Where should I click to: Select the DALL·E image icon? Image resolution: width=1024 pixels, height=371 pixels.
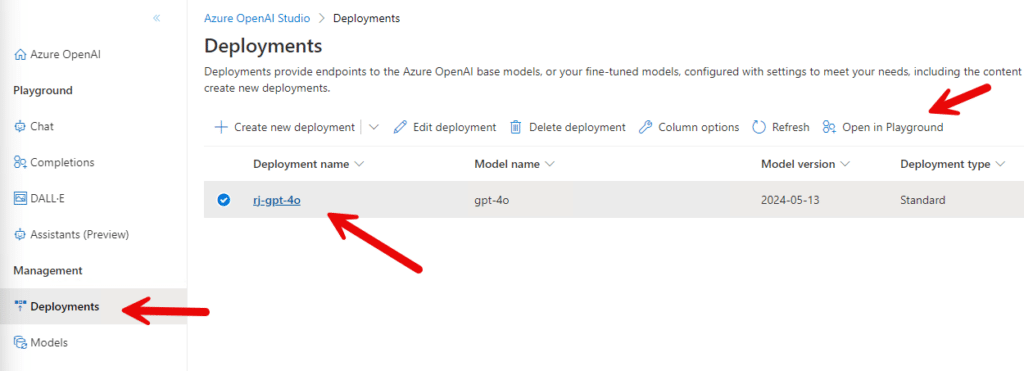click(x=20, y=198)
